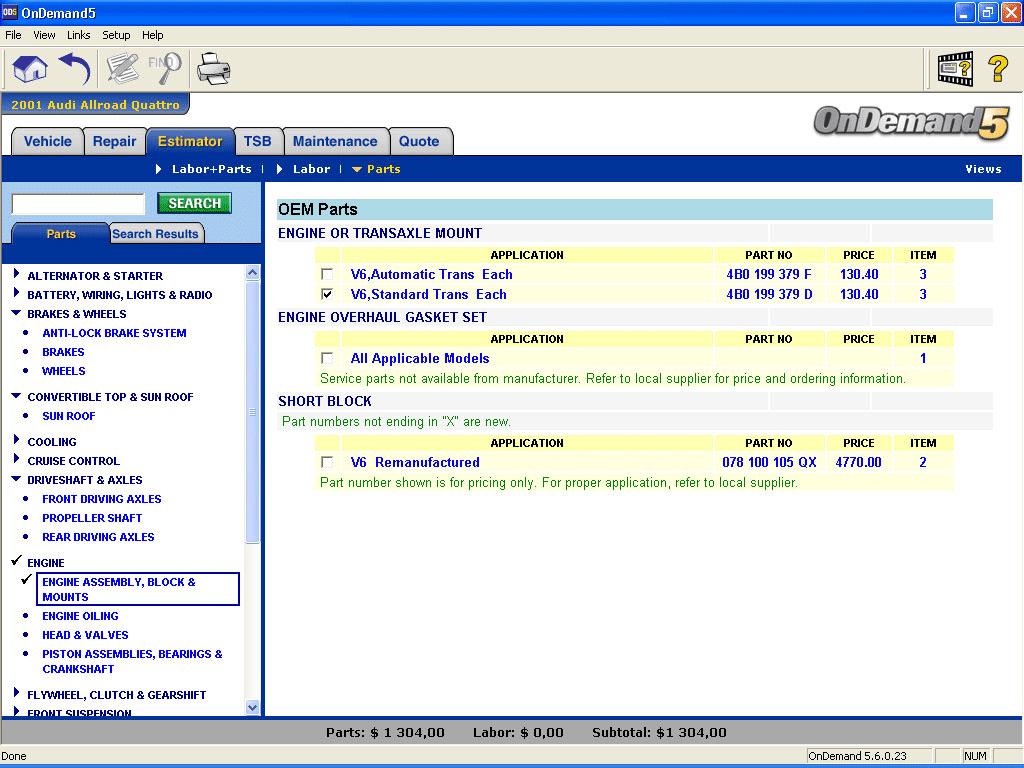Click the sidebar scroll up arrow

point(253,273)
